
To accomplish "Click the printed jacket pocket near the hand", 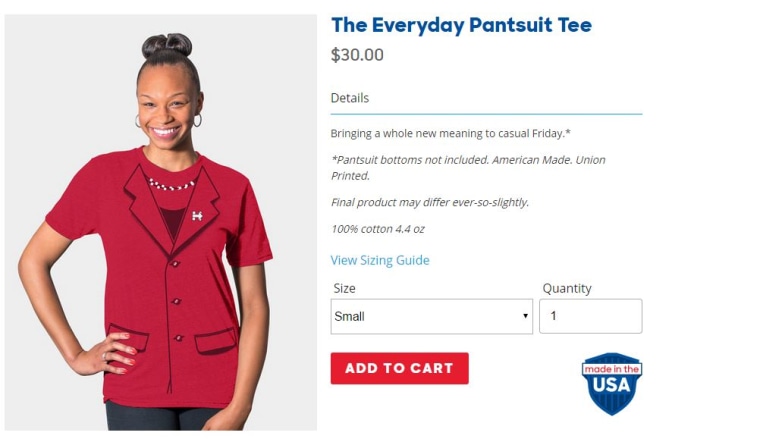I will click(129, 336).
